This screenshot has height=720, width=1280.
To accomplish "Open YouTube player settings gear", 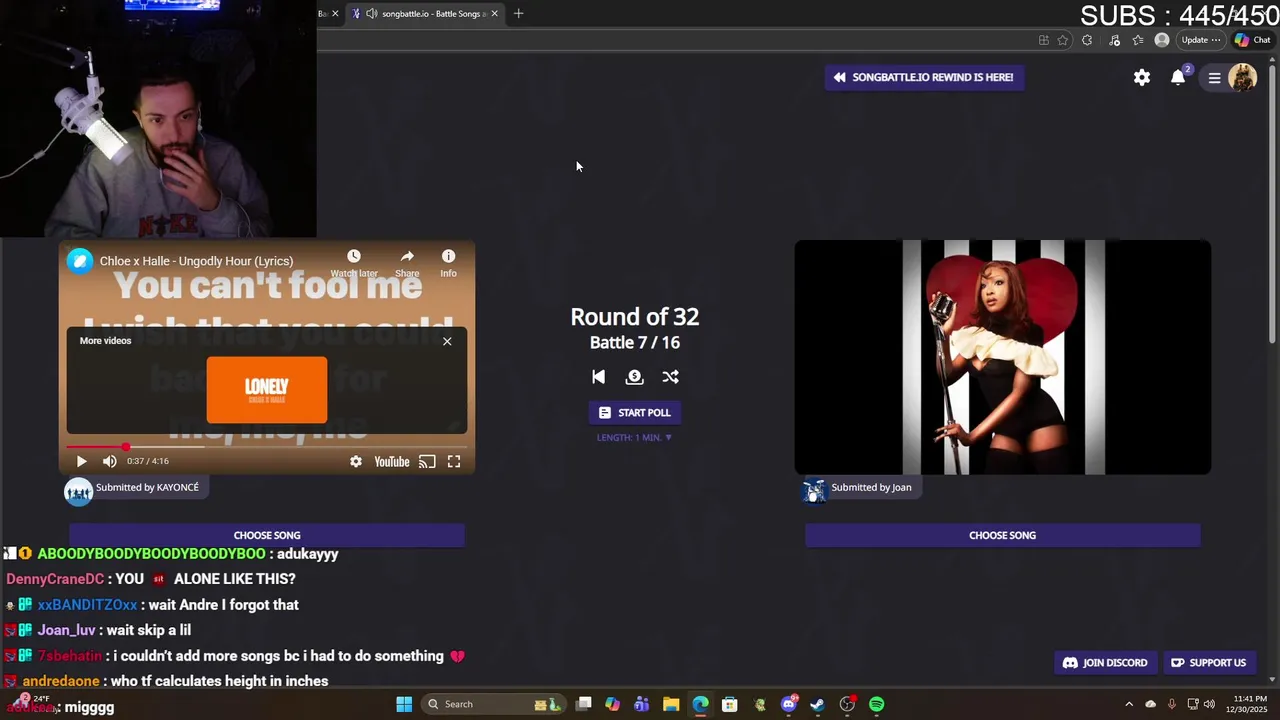I will [x=355, y=461].
